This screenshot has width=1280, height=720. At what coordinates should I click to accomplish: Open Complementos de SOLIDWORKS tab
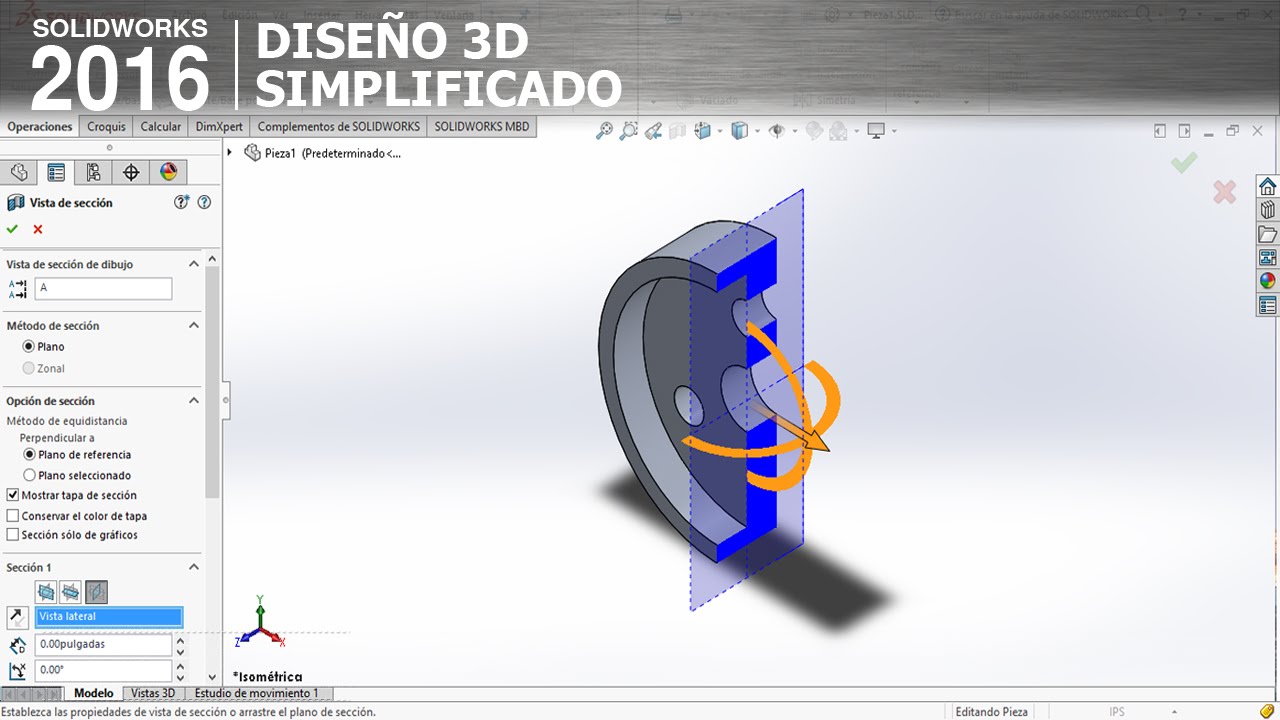(x=338, y=127)
